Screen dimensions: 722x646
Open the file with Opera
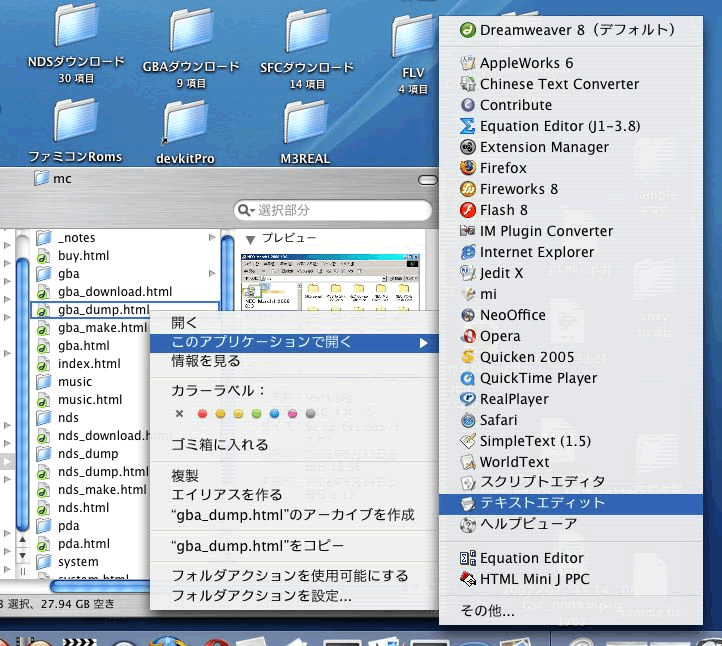point(571,336)
